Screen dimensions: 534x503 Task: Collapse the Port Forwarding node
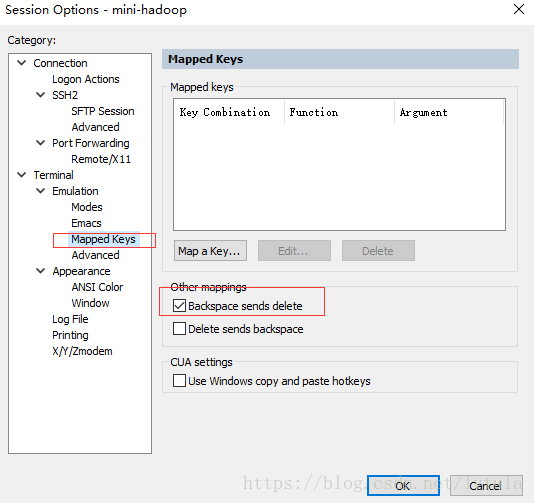(41, 143)
